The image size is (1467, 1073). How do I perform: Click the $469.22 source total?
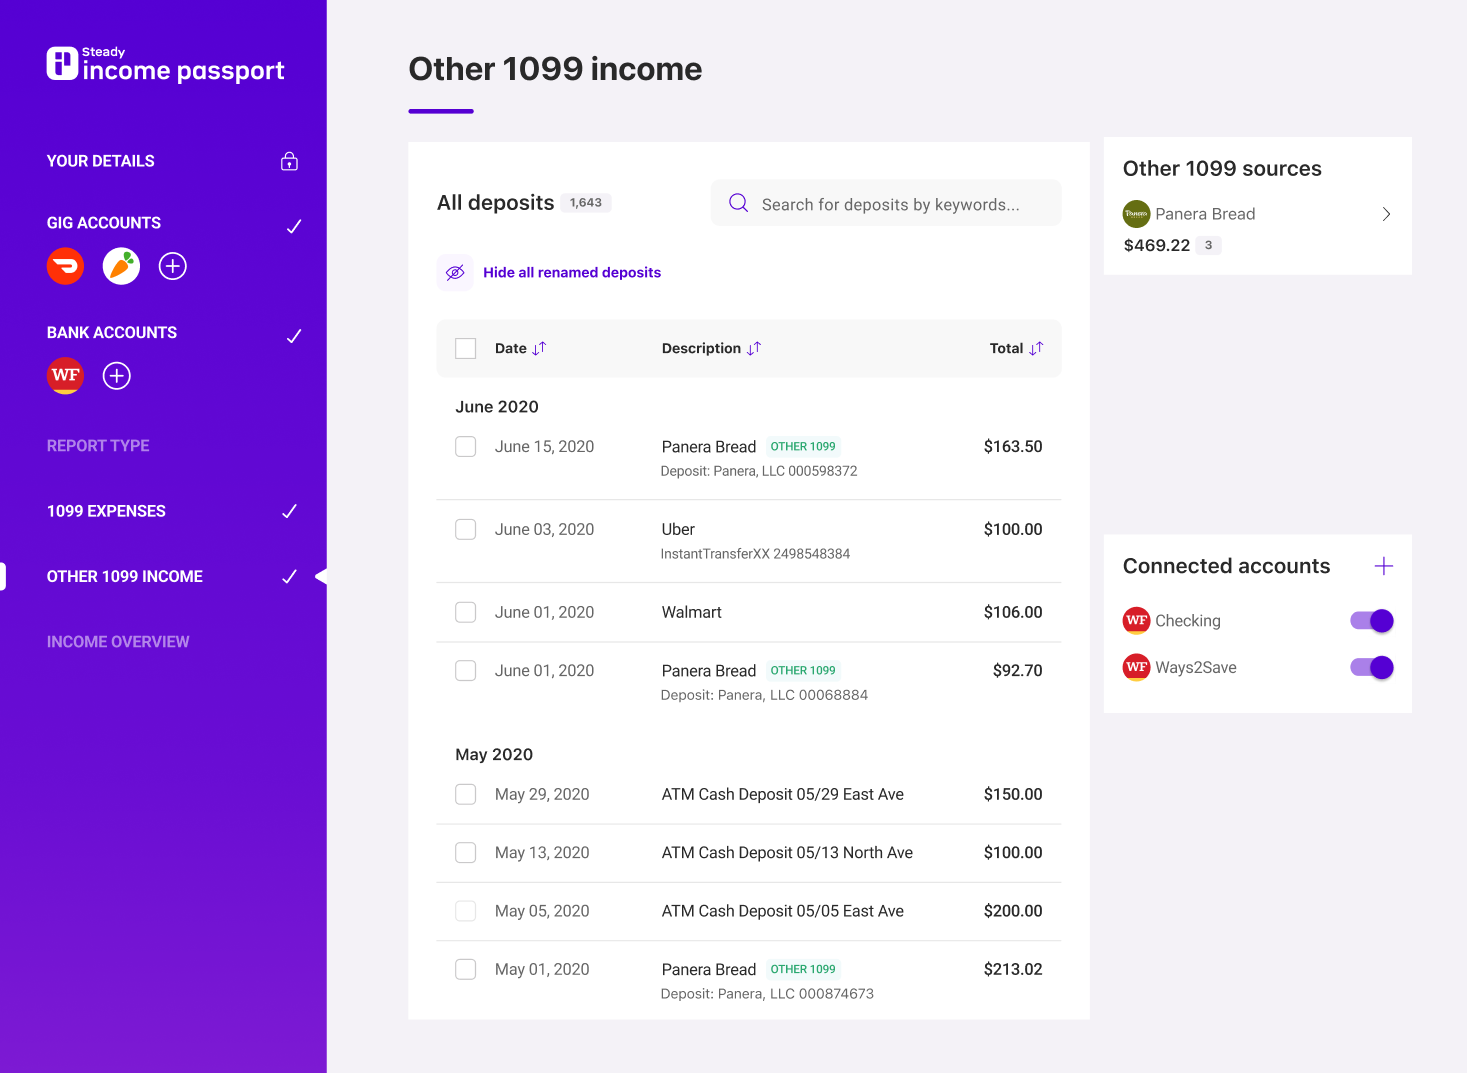point(1157,245)
